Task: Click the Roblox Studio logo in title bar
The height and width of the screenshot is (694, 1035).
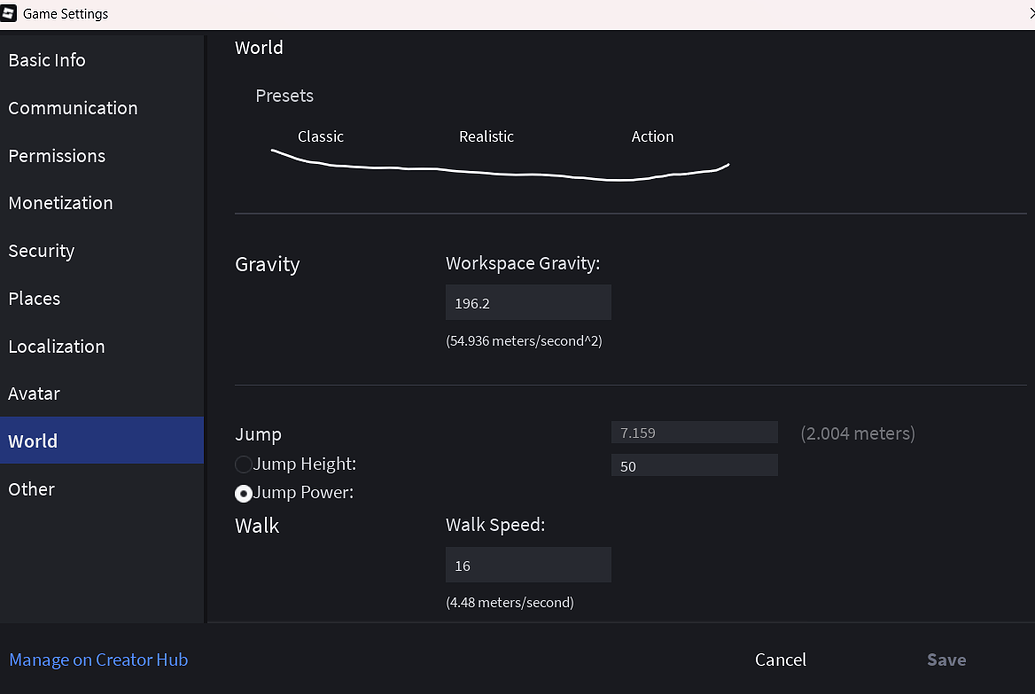Action: [8, 14]
